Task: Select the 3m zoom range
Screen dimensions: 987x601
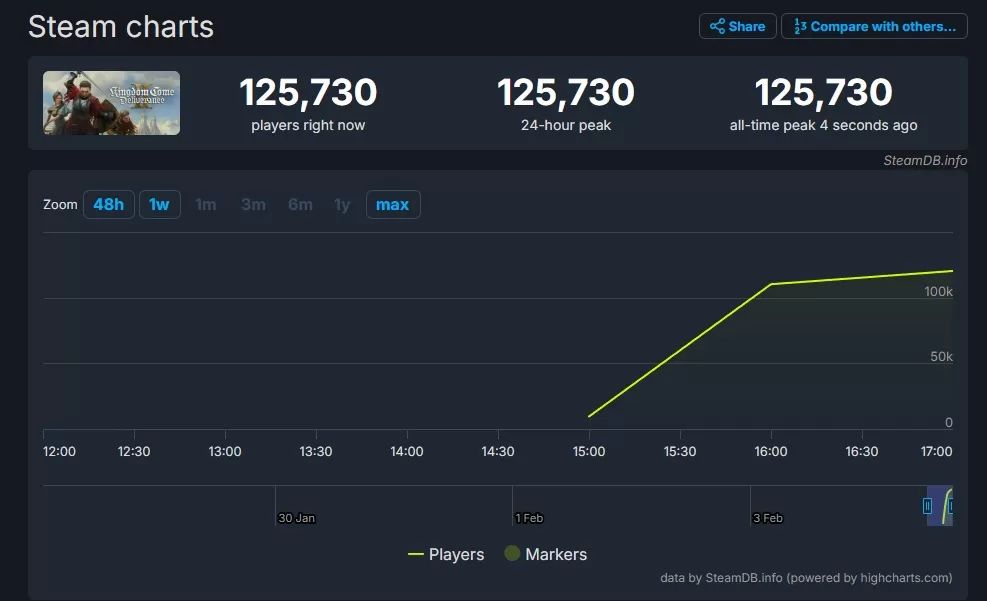Action: coord(253,205)
